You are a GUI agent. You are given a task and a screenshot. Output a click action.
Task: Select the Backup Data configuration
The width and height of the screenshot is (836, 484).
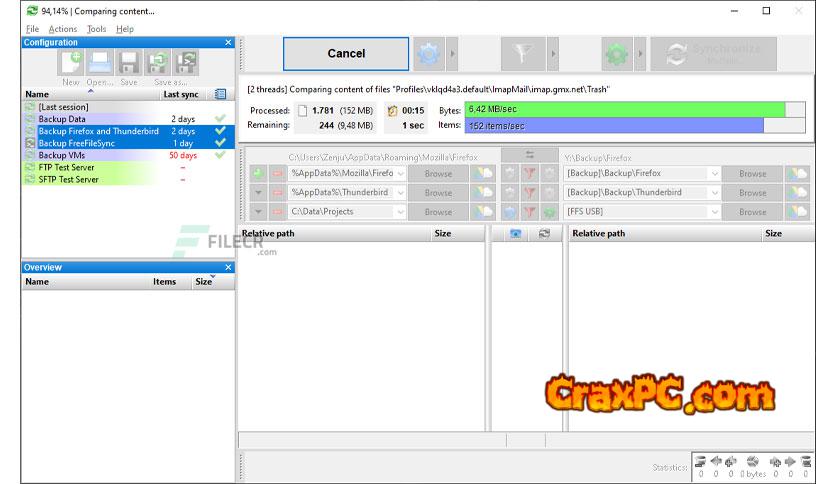pos(128,119)
